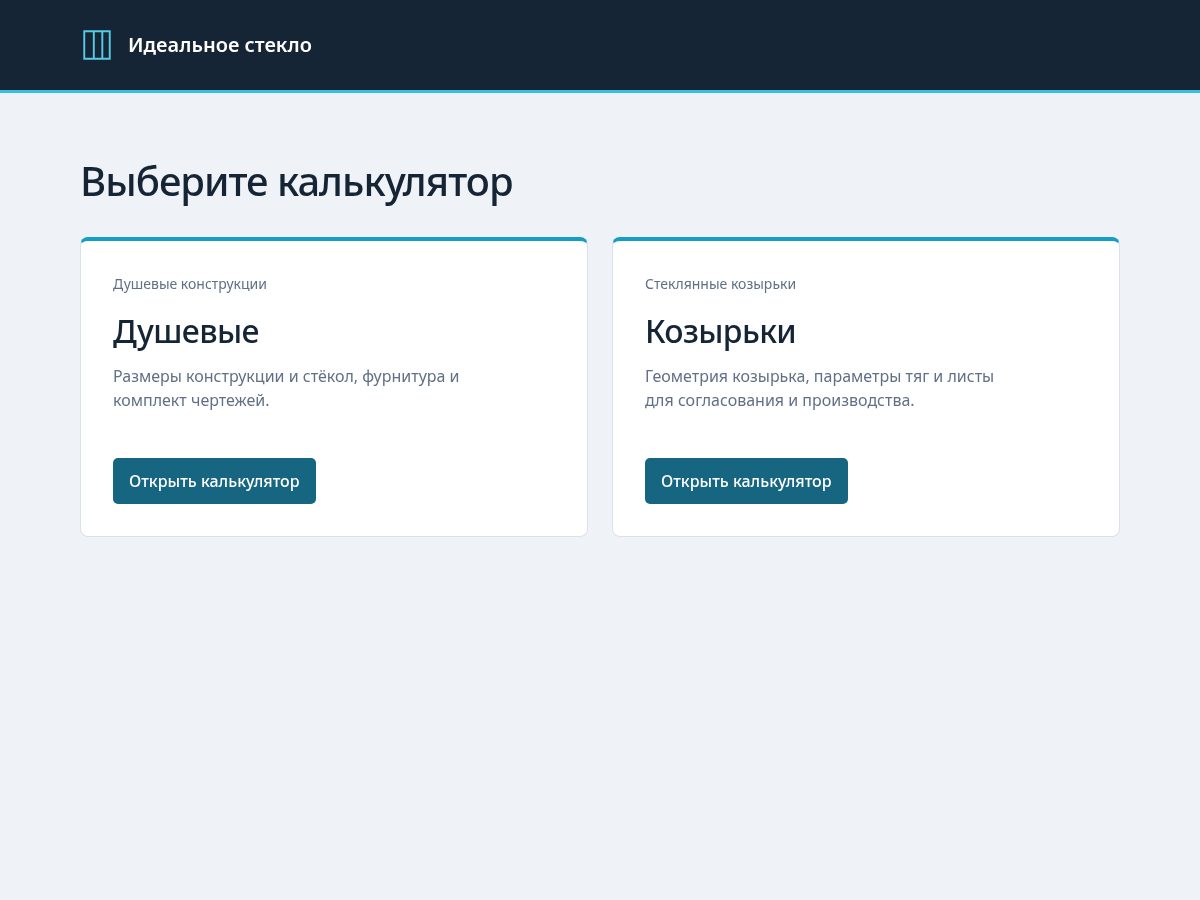
Task: Click the Выберите калькулятор page heading
Action: click(x=296, y=182)
